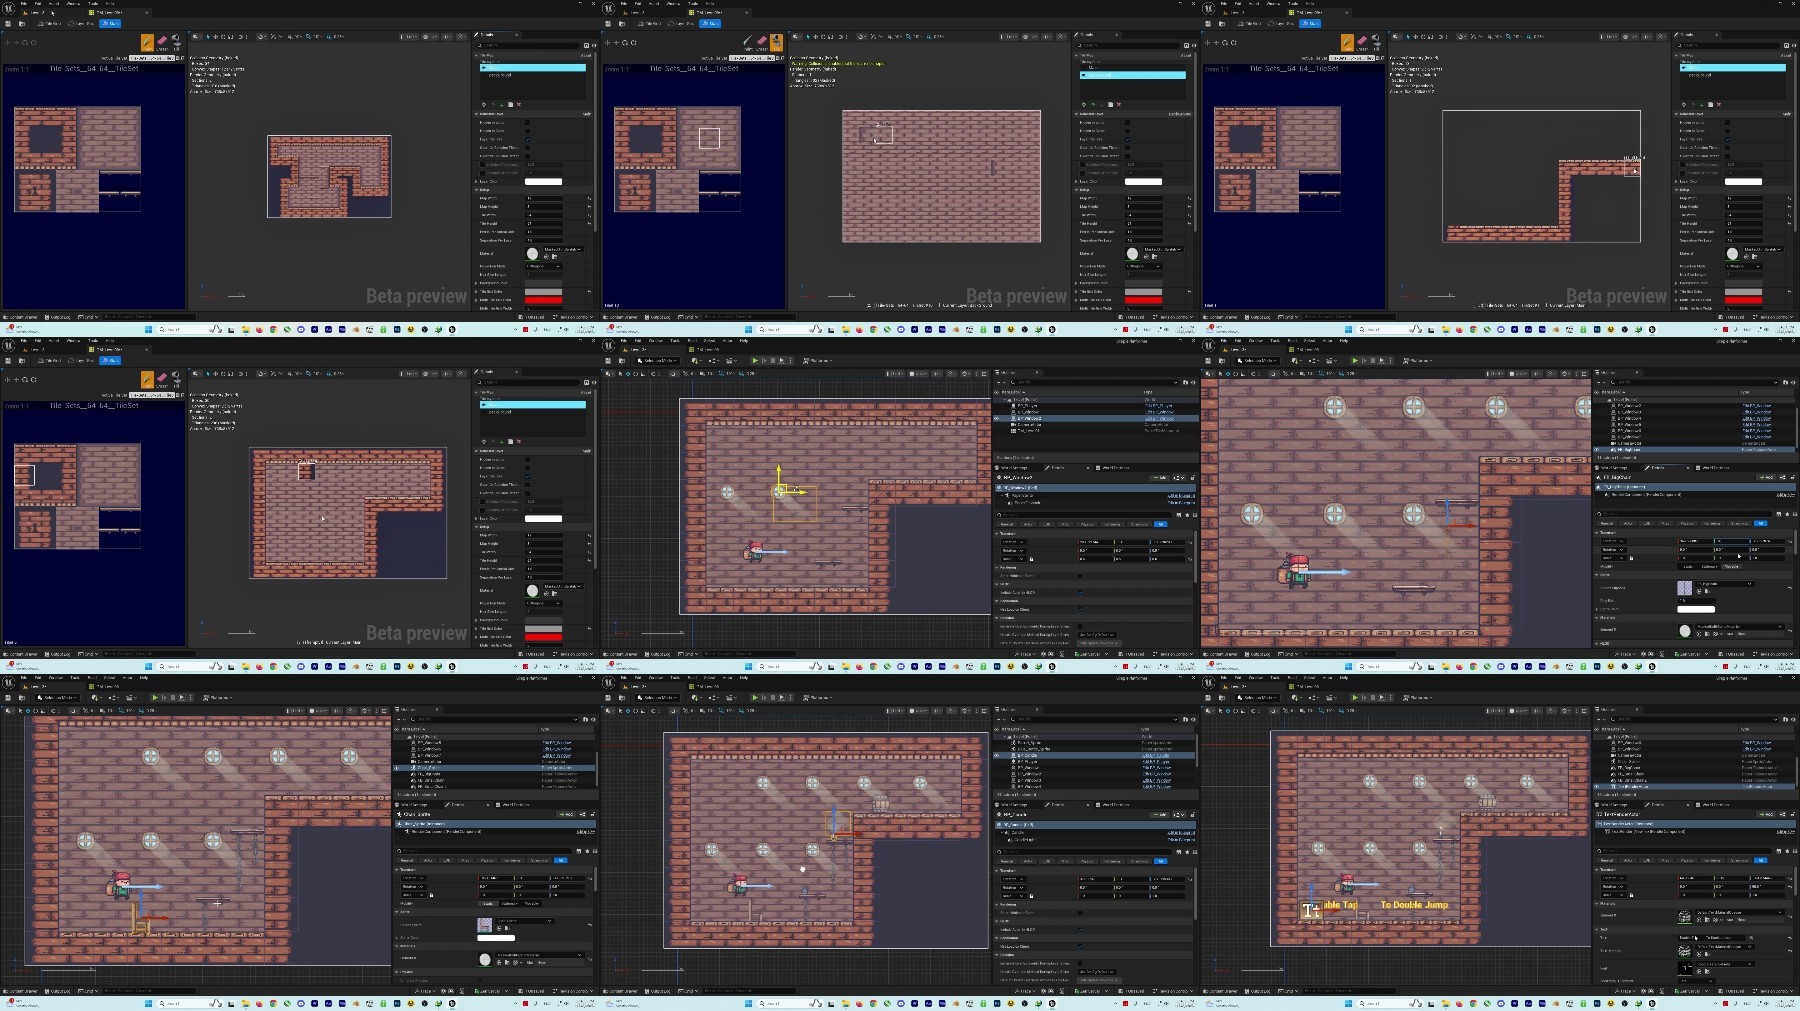
Task: Toggle first Rendering checkbox in center frame Details
Action: [x=1080, y=576]
